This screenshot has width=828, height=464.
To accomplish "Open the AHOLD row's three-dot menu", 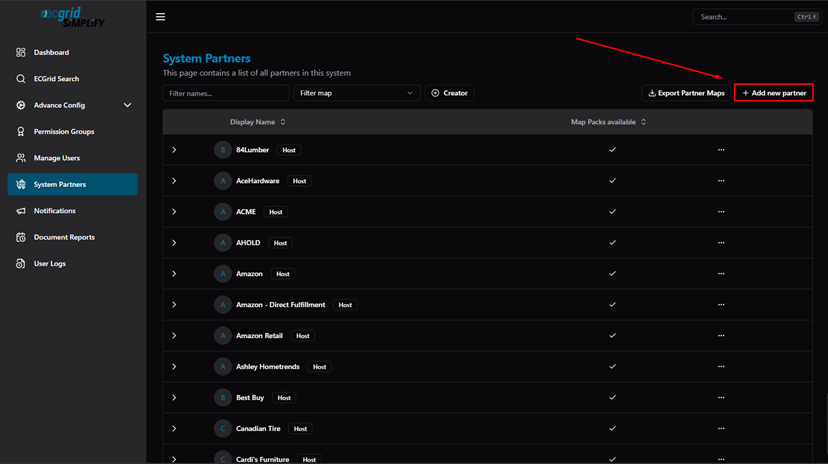I will (x=721, y=243).
